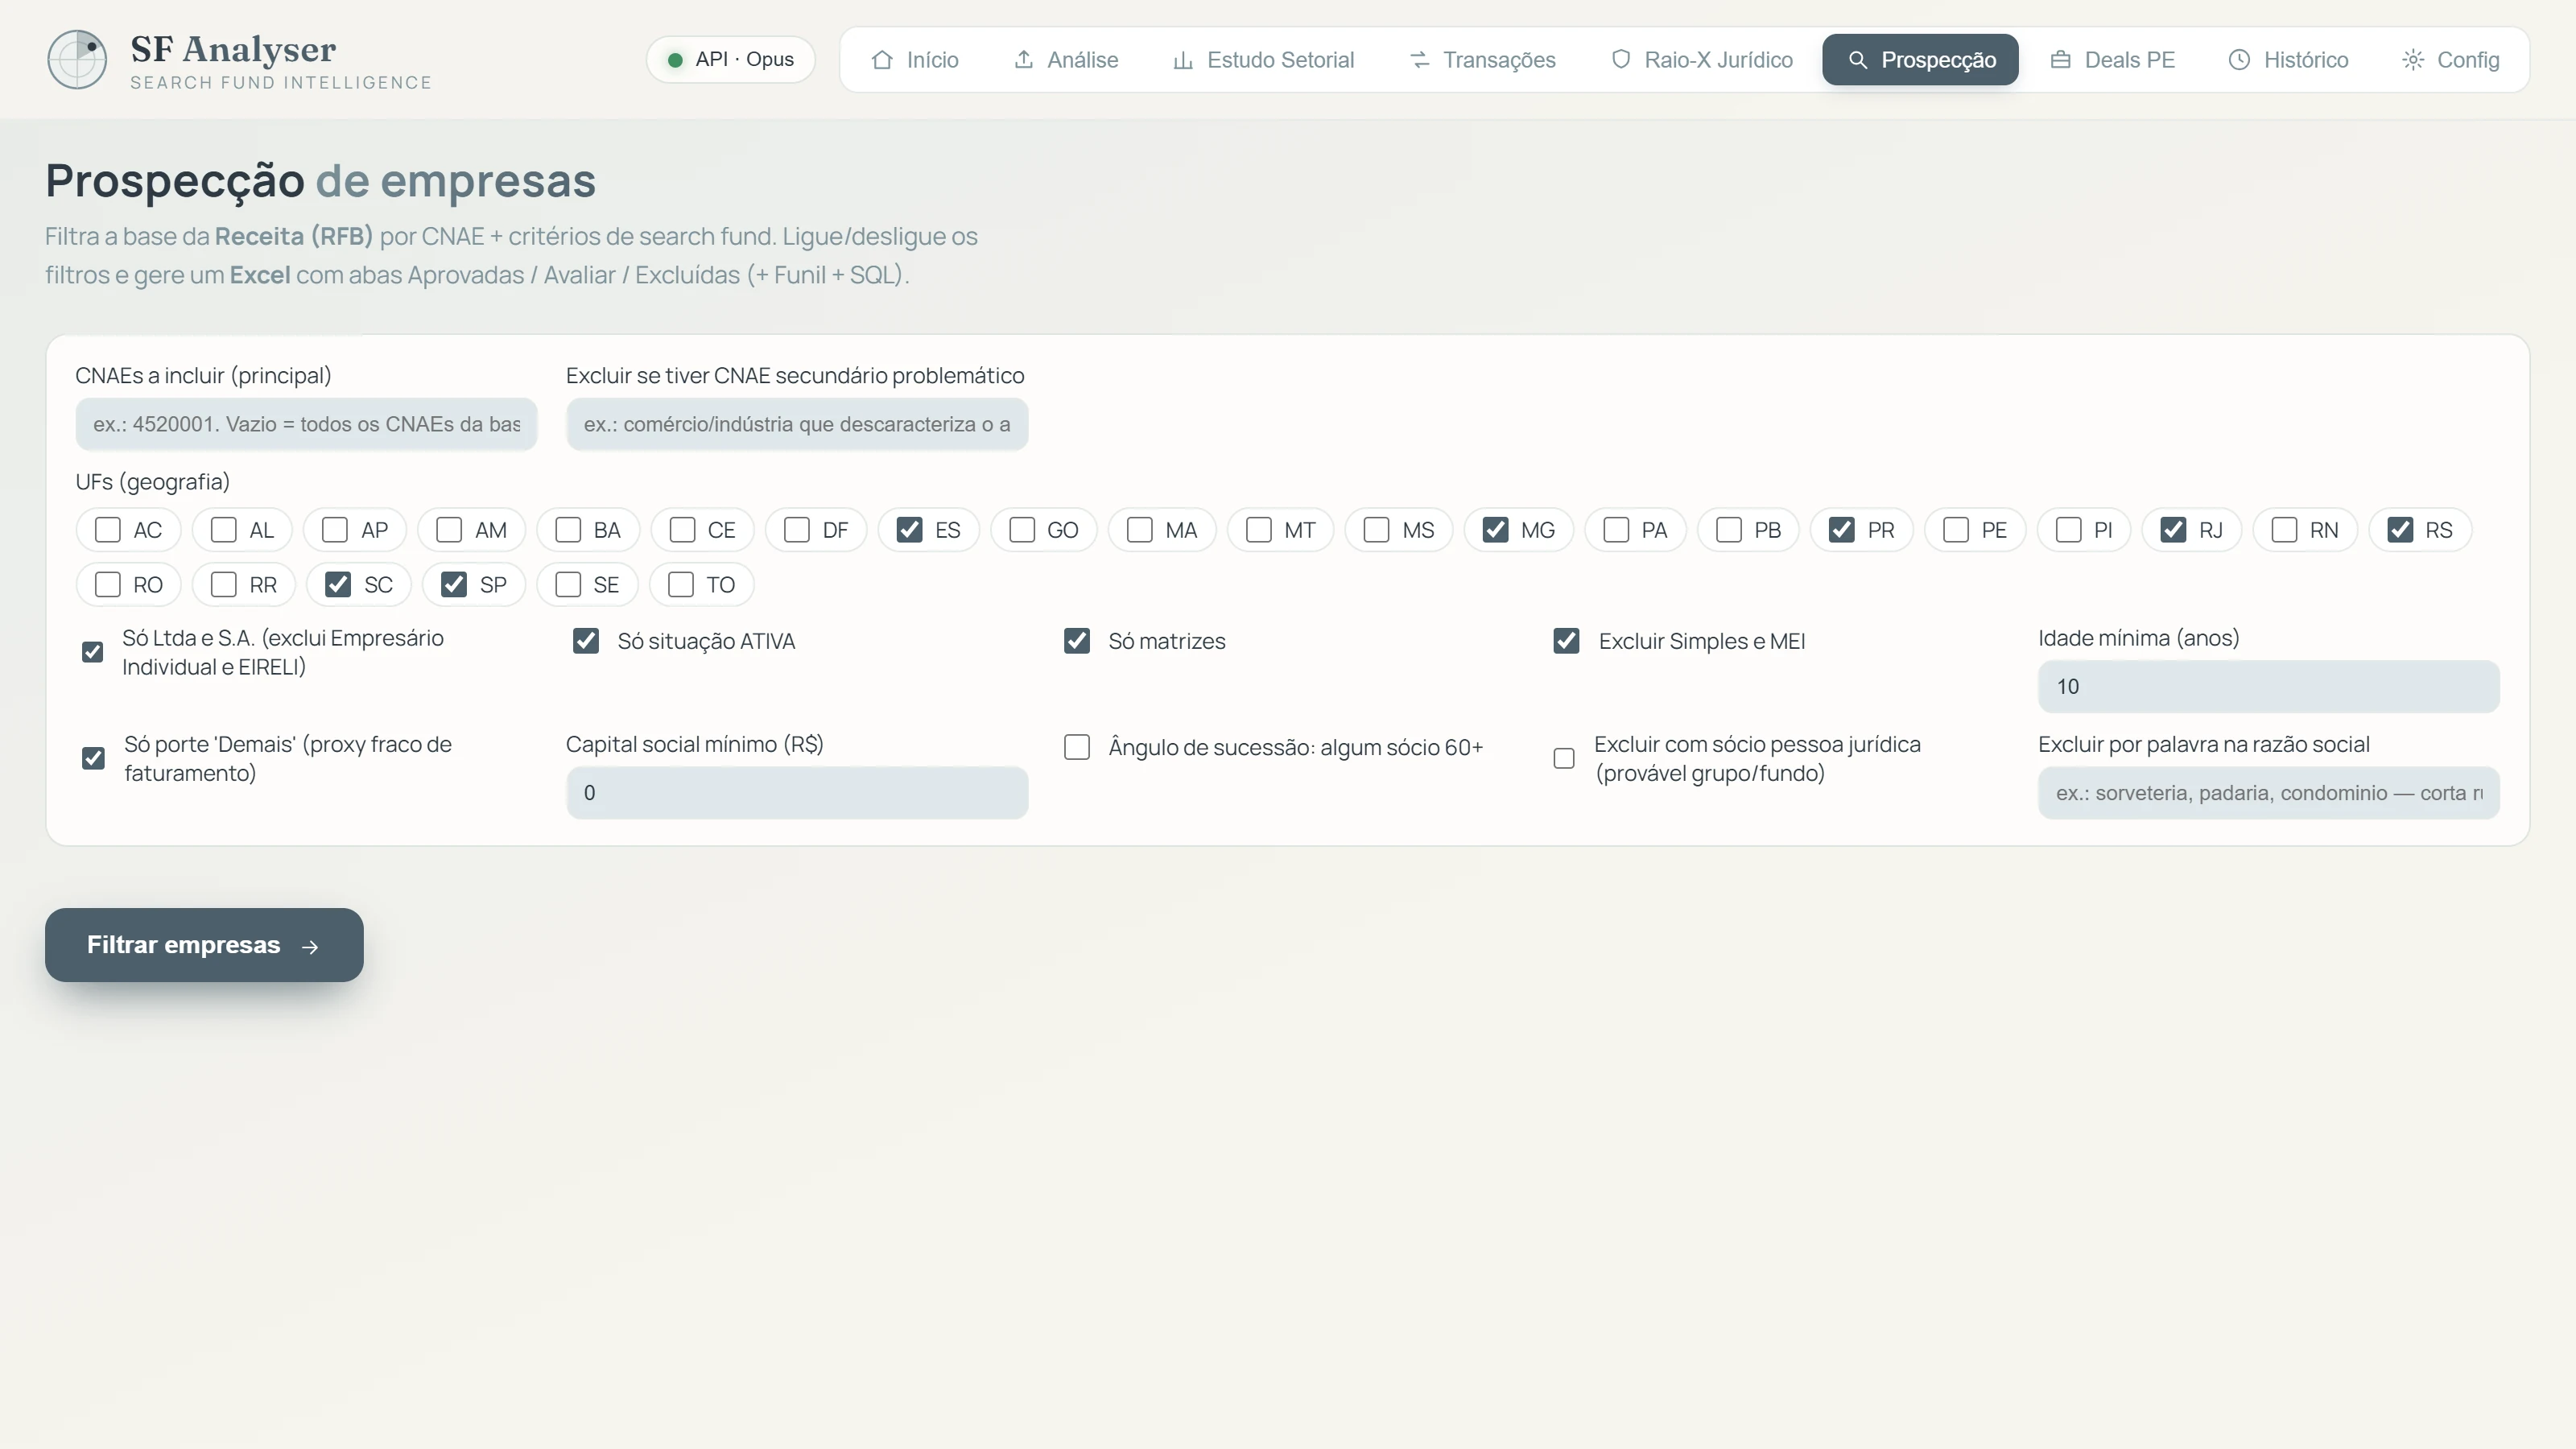This screenshot has width=2576, height=1449.
Task: Click the swap arrows icon beside Transações
Action: click(1419, 60)
